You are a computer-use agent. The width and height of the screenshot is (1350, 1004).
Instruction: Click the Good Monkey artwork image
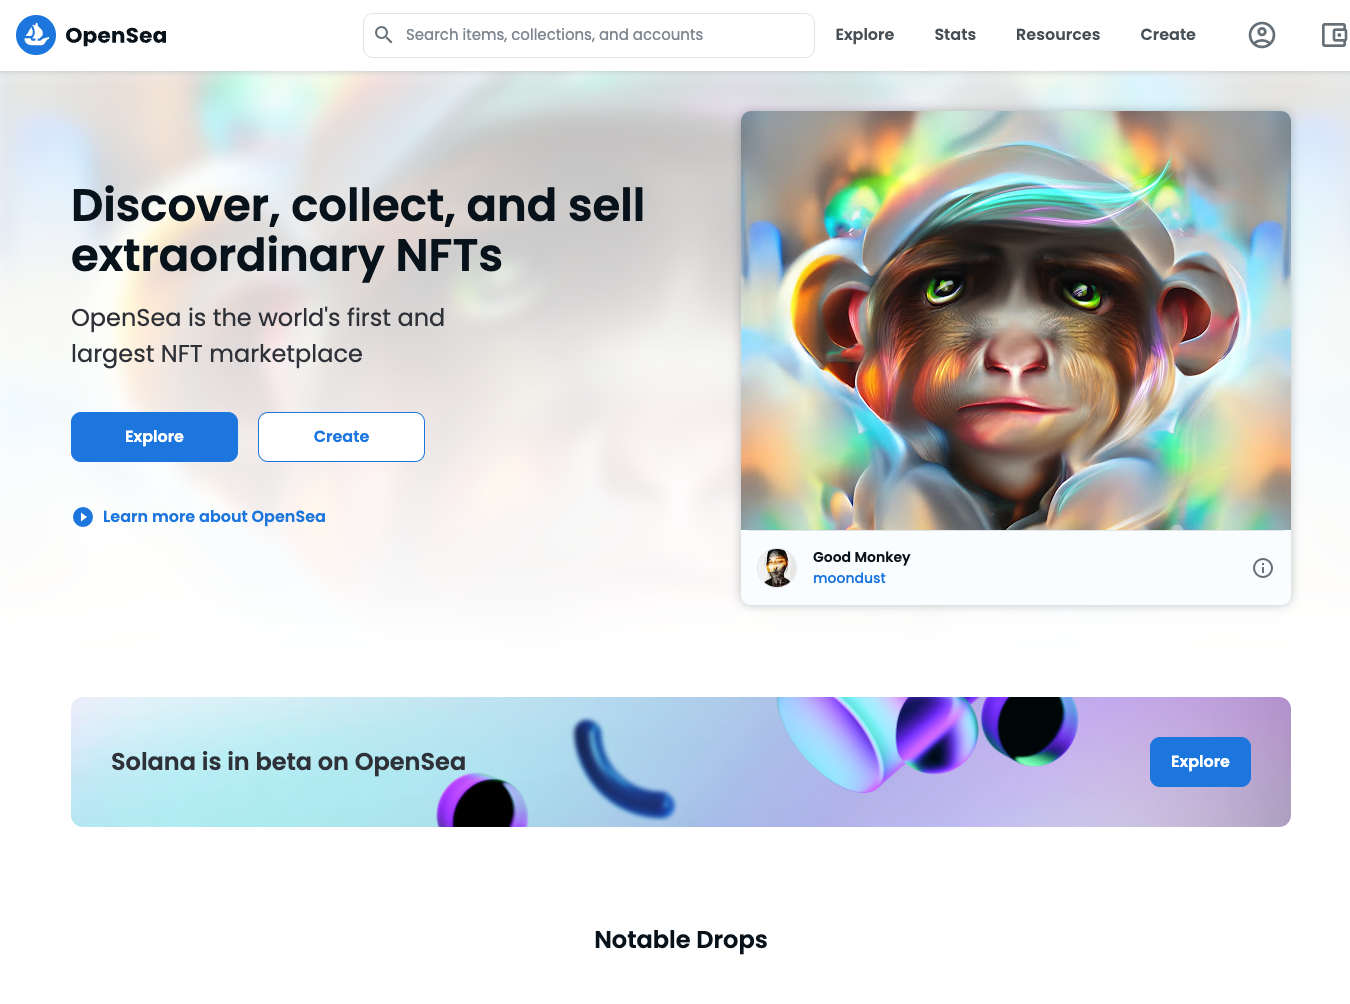1016,320
